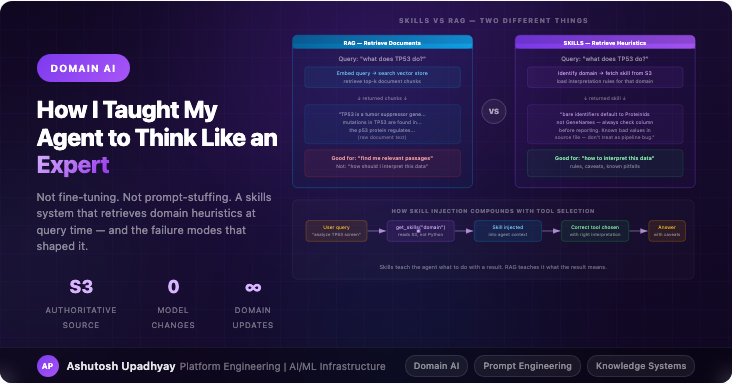Click the Correct tool chosen flow step

[x=595, y=231]
